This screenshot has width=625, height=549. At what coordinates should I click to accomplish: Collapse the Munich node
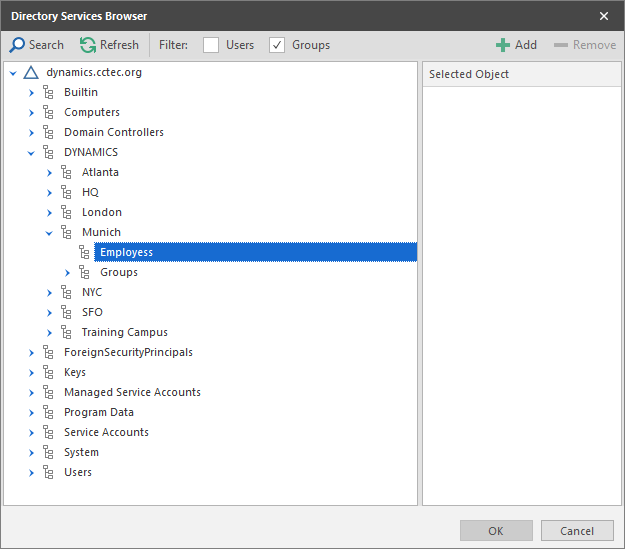click(x=49, y=233)
